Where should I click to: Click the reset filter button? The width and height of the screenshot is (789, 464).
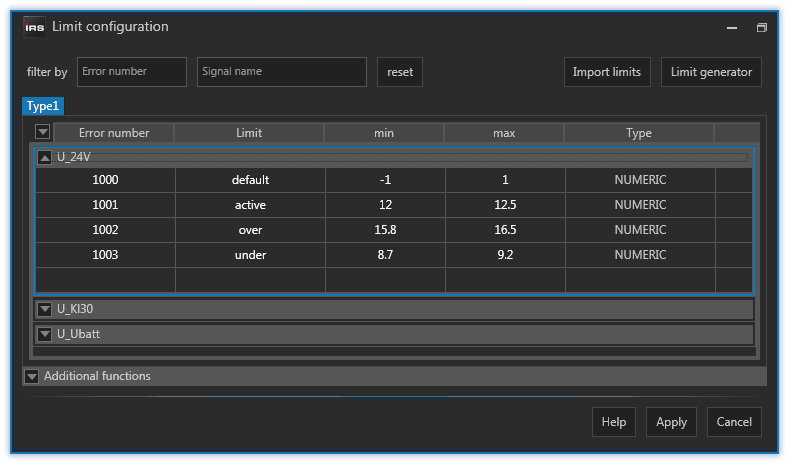(400, 72)
